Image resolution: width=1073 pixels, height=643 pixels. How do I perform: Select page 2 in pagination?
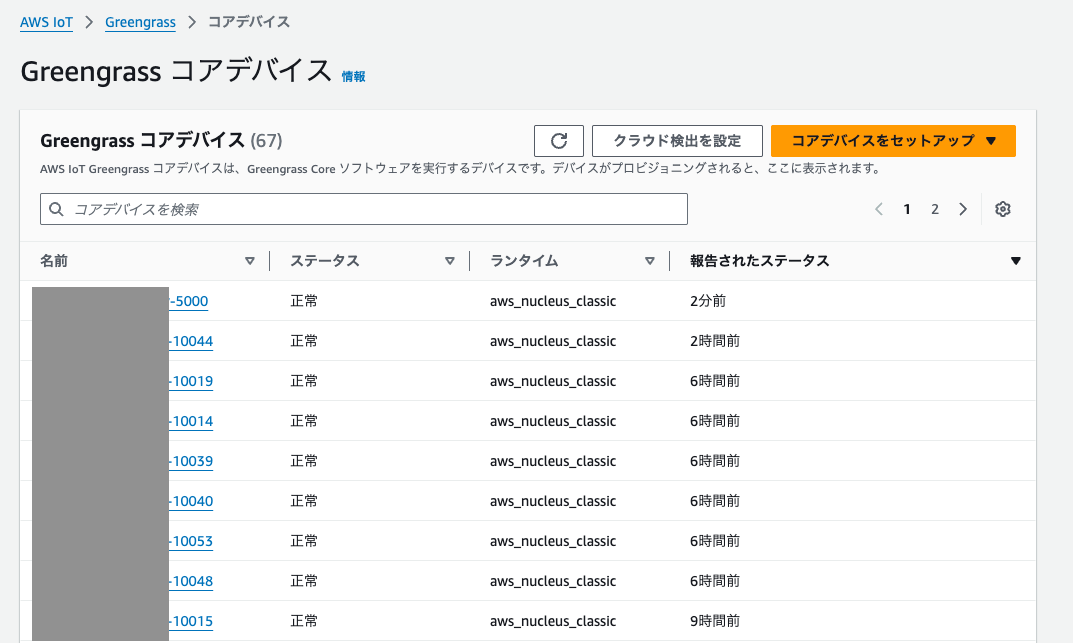coord(935,209)
